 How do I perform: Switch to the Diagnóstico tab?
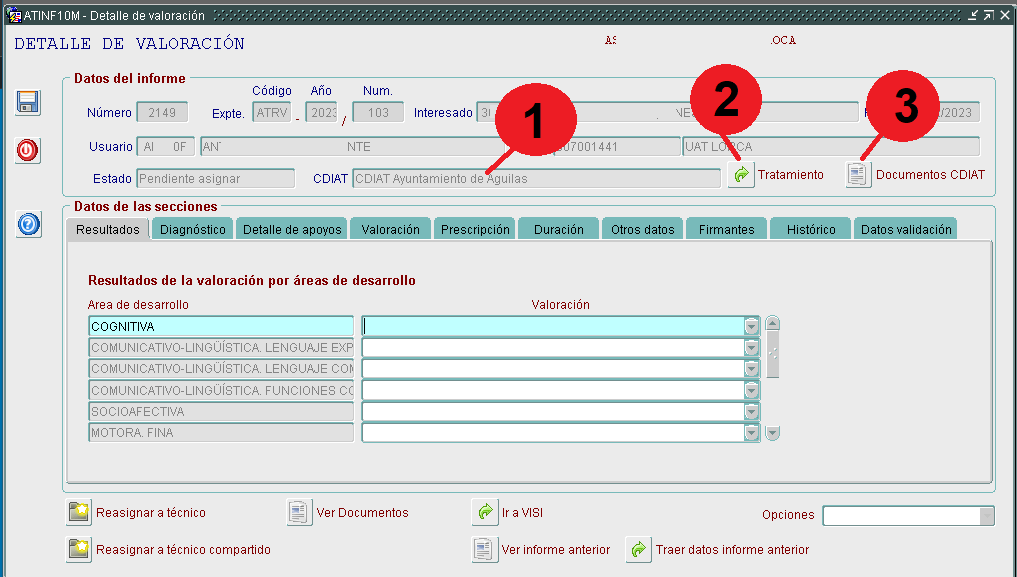[x=192, y=229]
